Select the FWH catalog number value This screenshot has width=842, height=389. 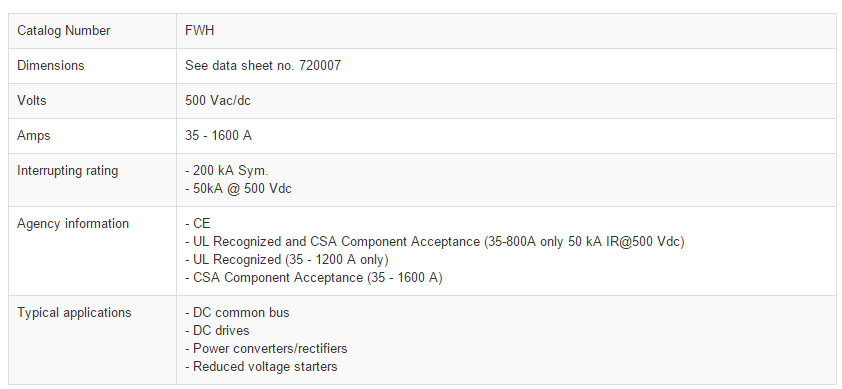coord(199,31)
